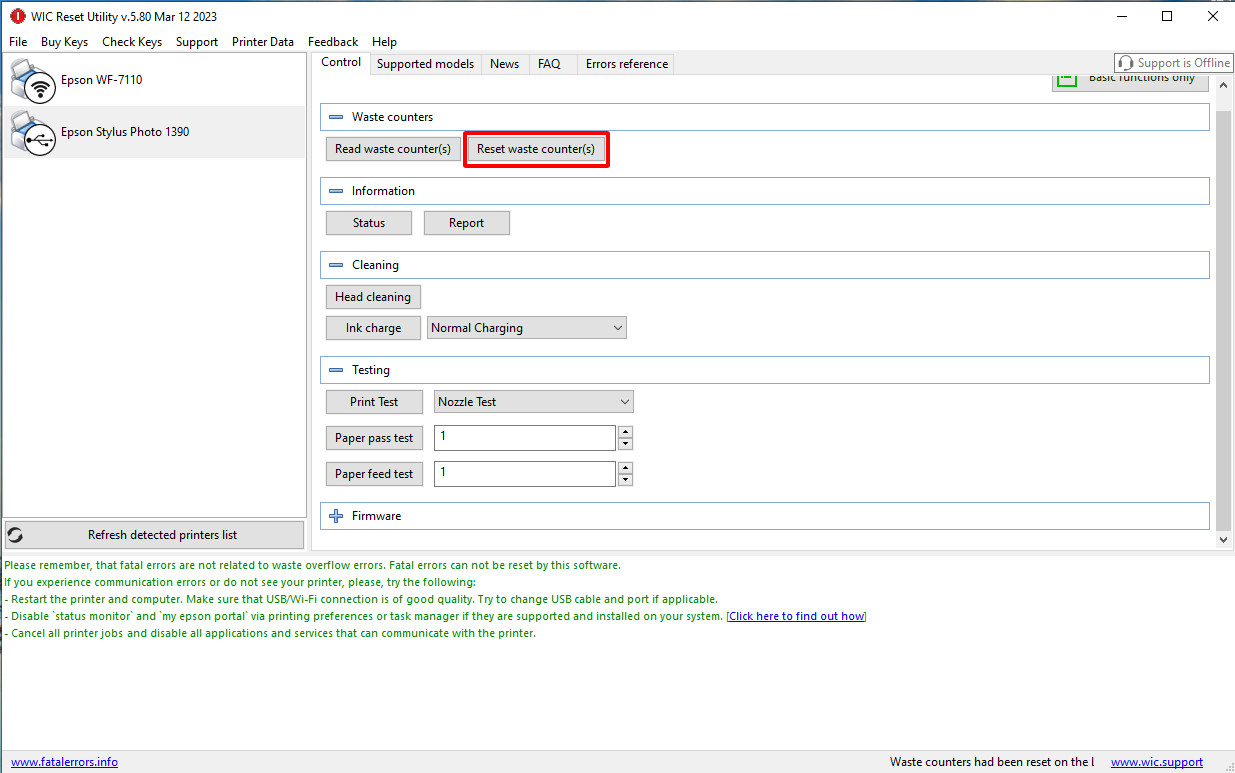
Task: Open the File menu
Action: (x=18, y=42)
